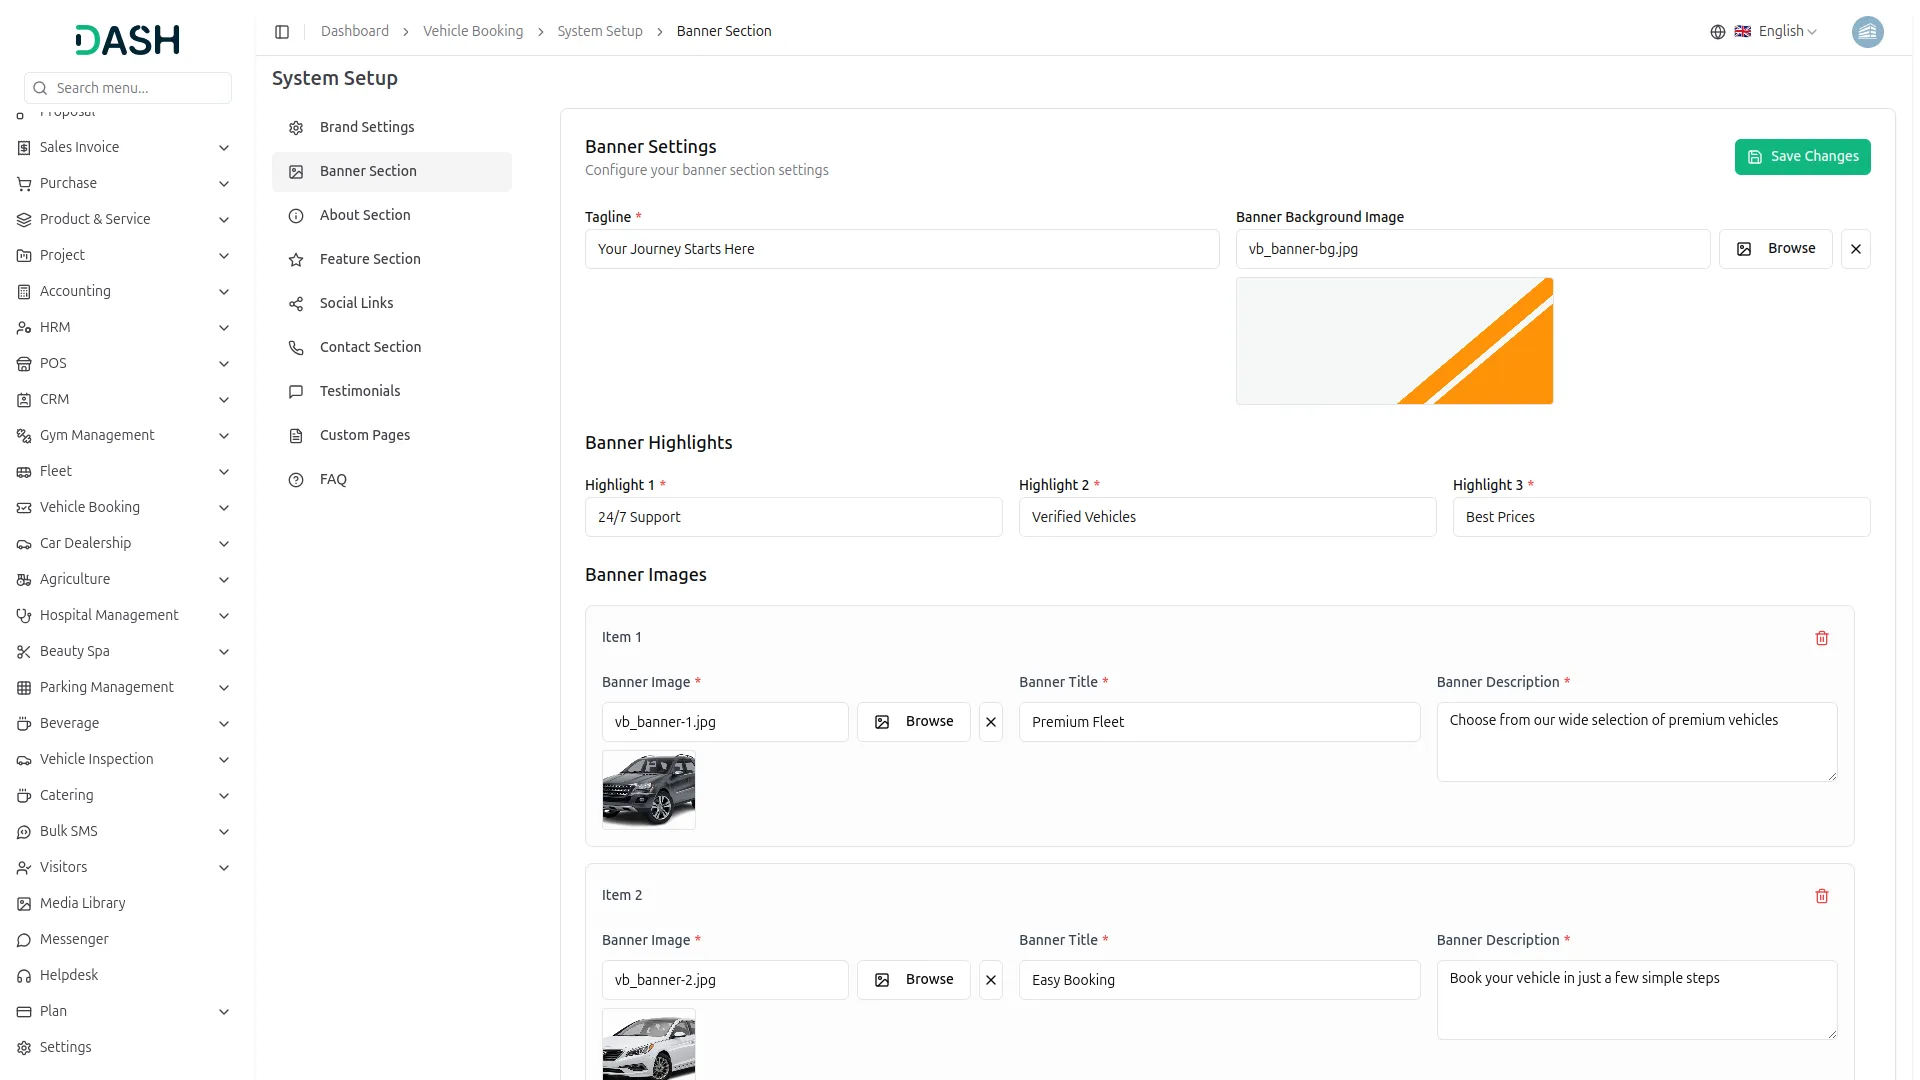Screen dimensions: 1920x1080
Task: Select the Testimonials speech bubble icon
Action: click(295, 391)
